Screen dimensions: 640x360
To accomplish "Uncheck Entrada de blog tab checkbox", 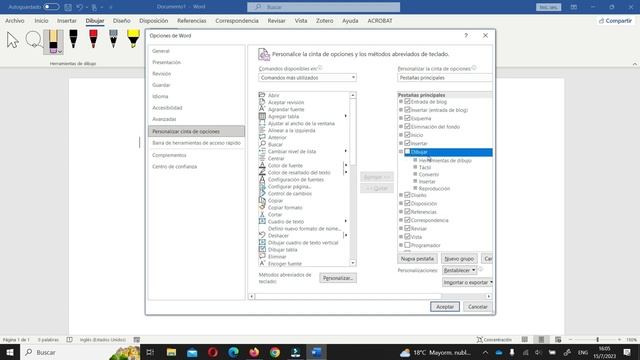I will point(407,101).
